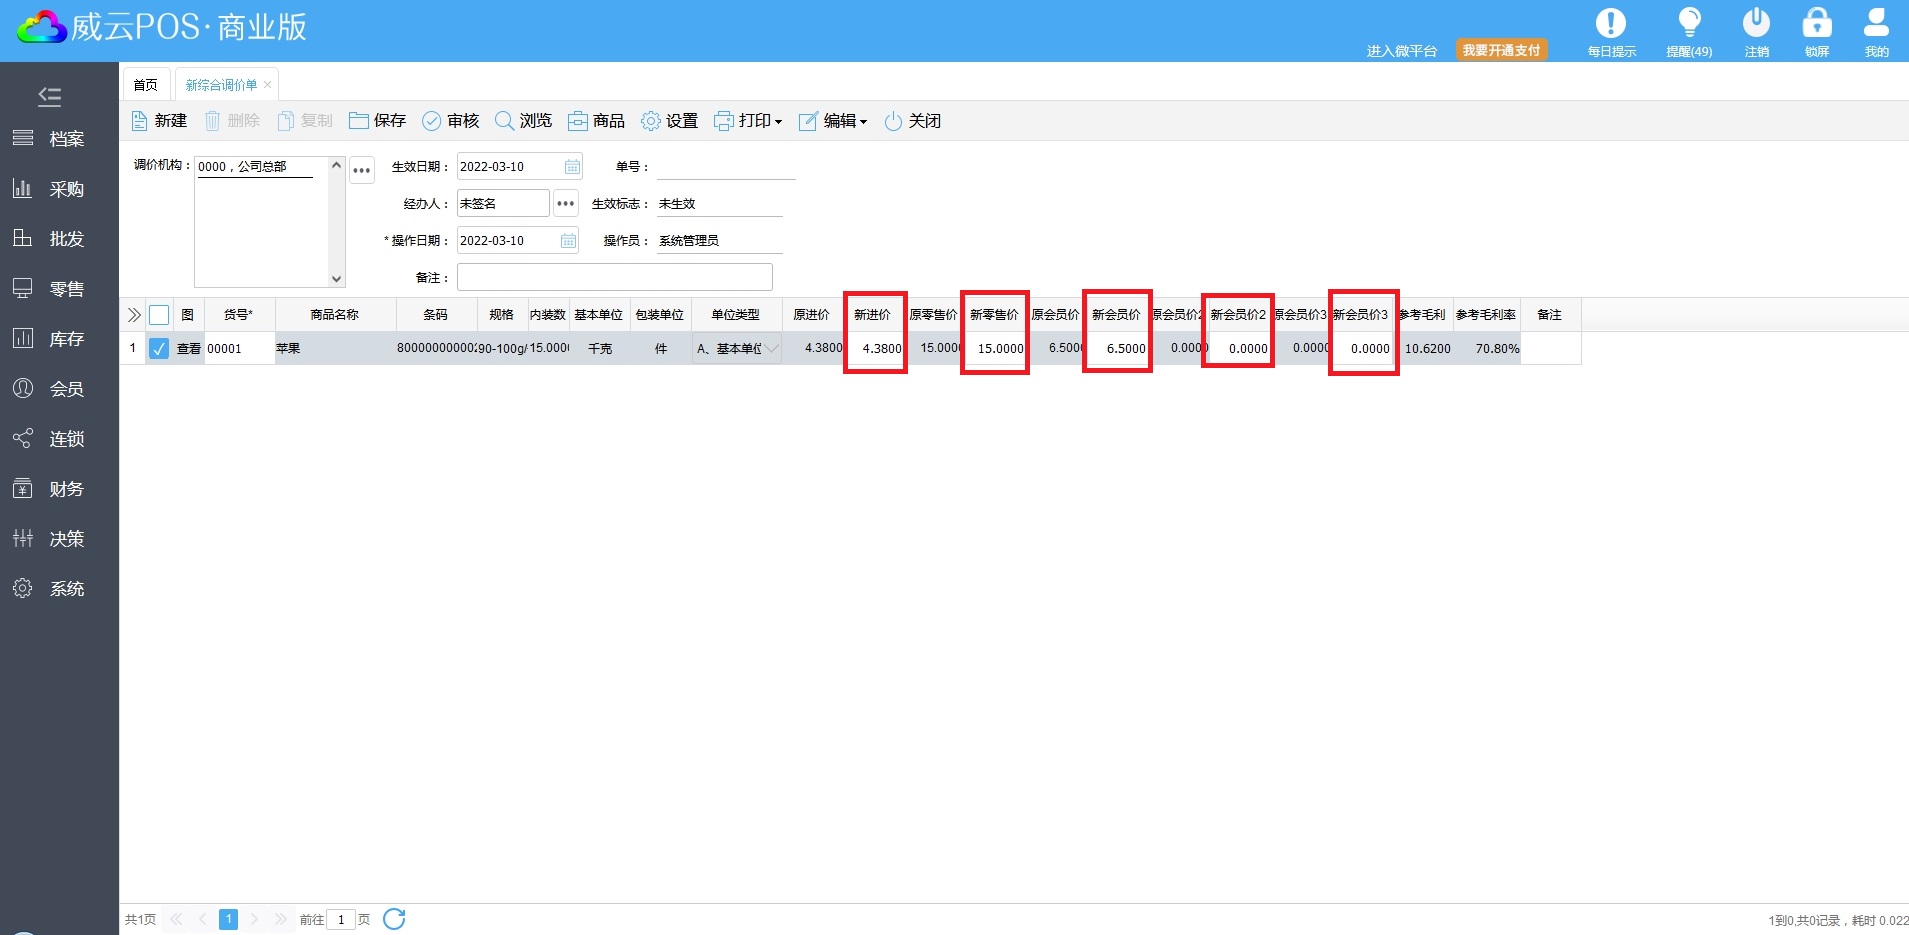The height and width of the screenshot is (935, 1909).
Task: Toggle the select-all checkbox in table header
Action: [159, 315]
